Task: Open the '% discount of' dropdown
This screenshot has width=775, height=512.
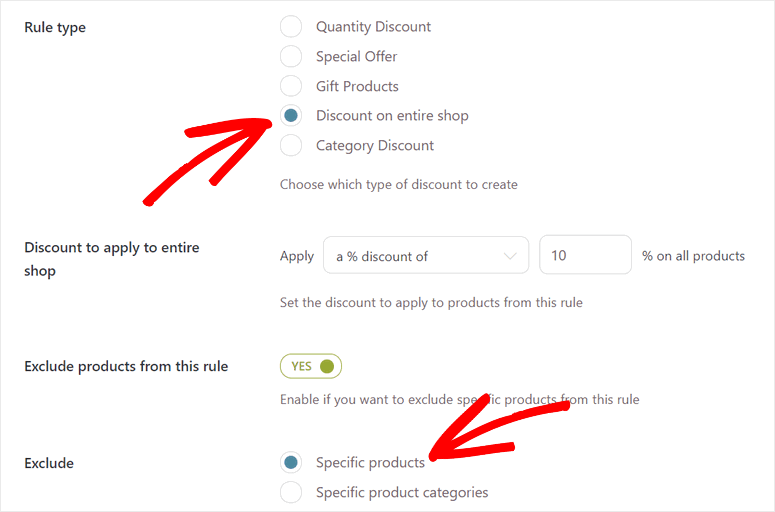Action: pyautogui.click(x=425, y=256)
